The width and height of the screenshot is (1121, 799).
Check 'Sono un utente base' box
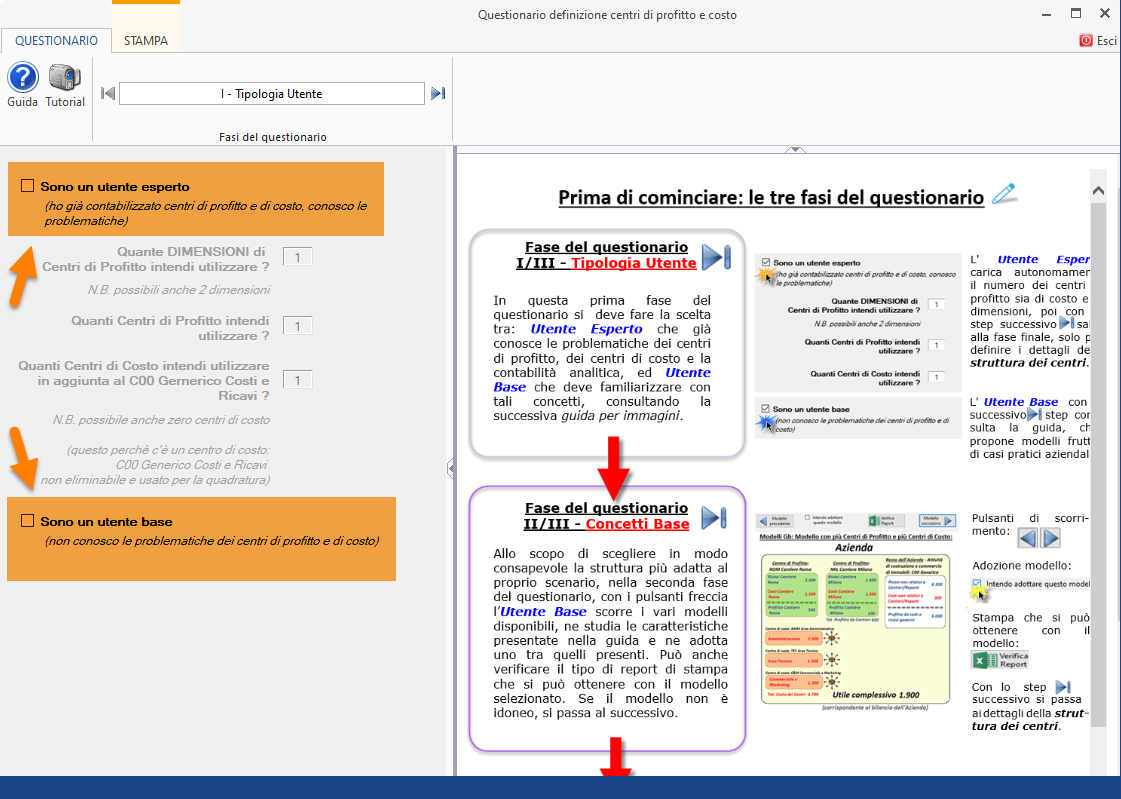(28, 521)
